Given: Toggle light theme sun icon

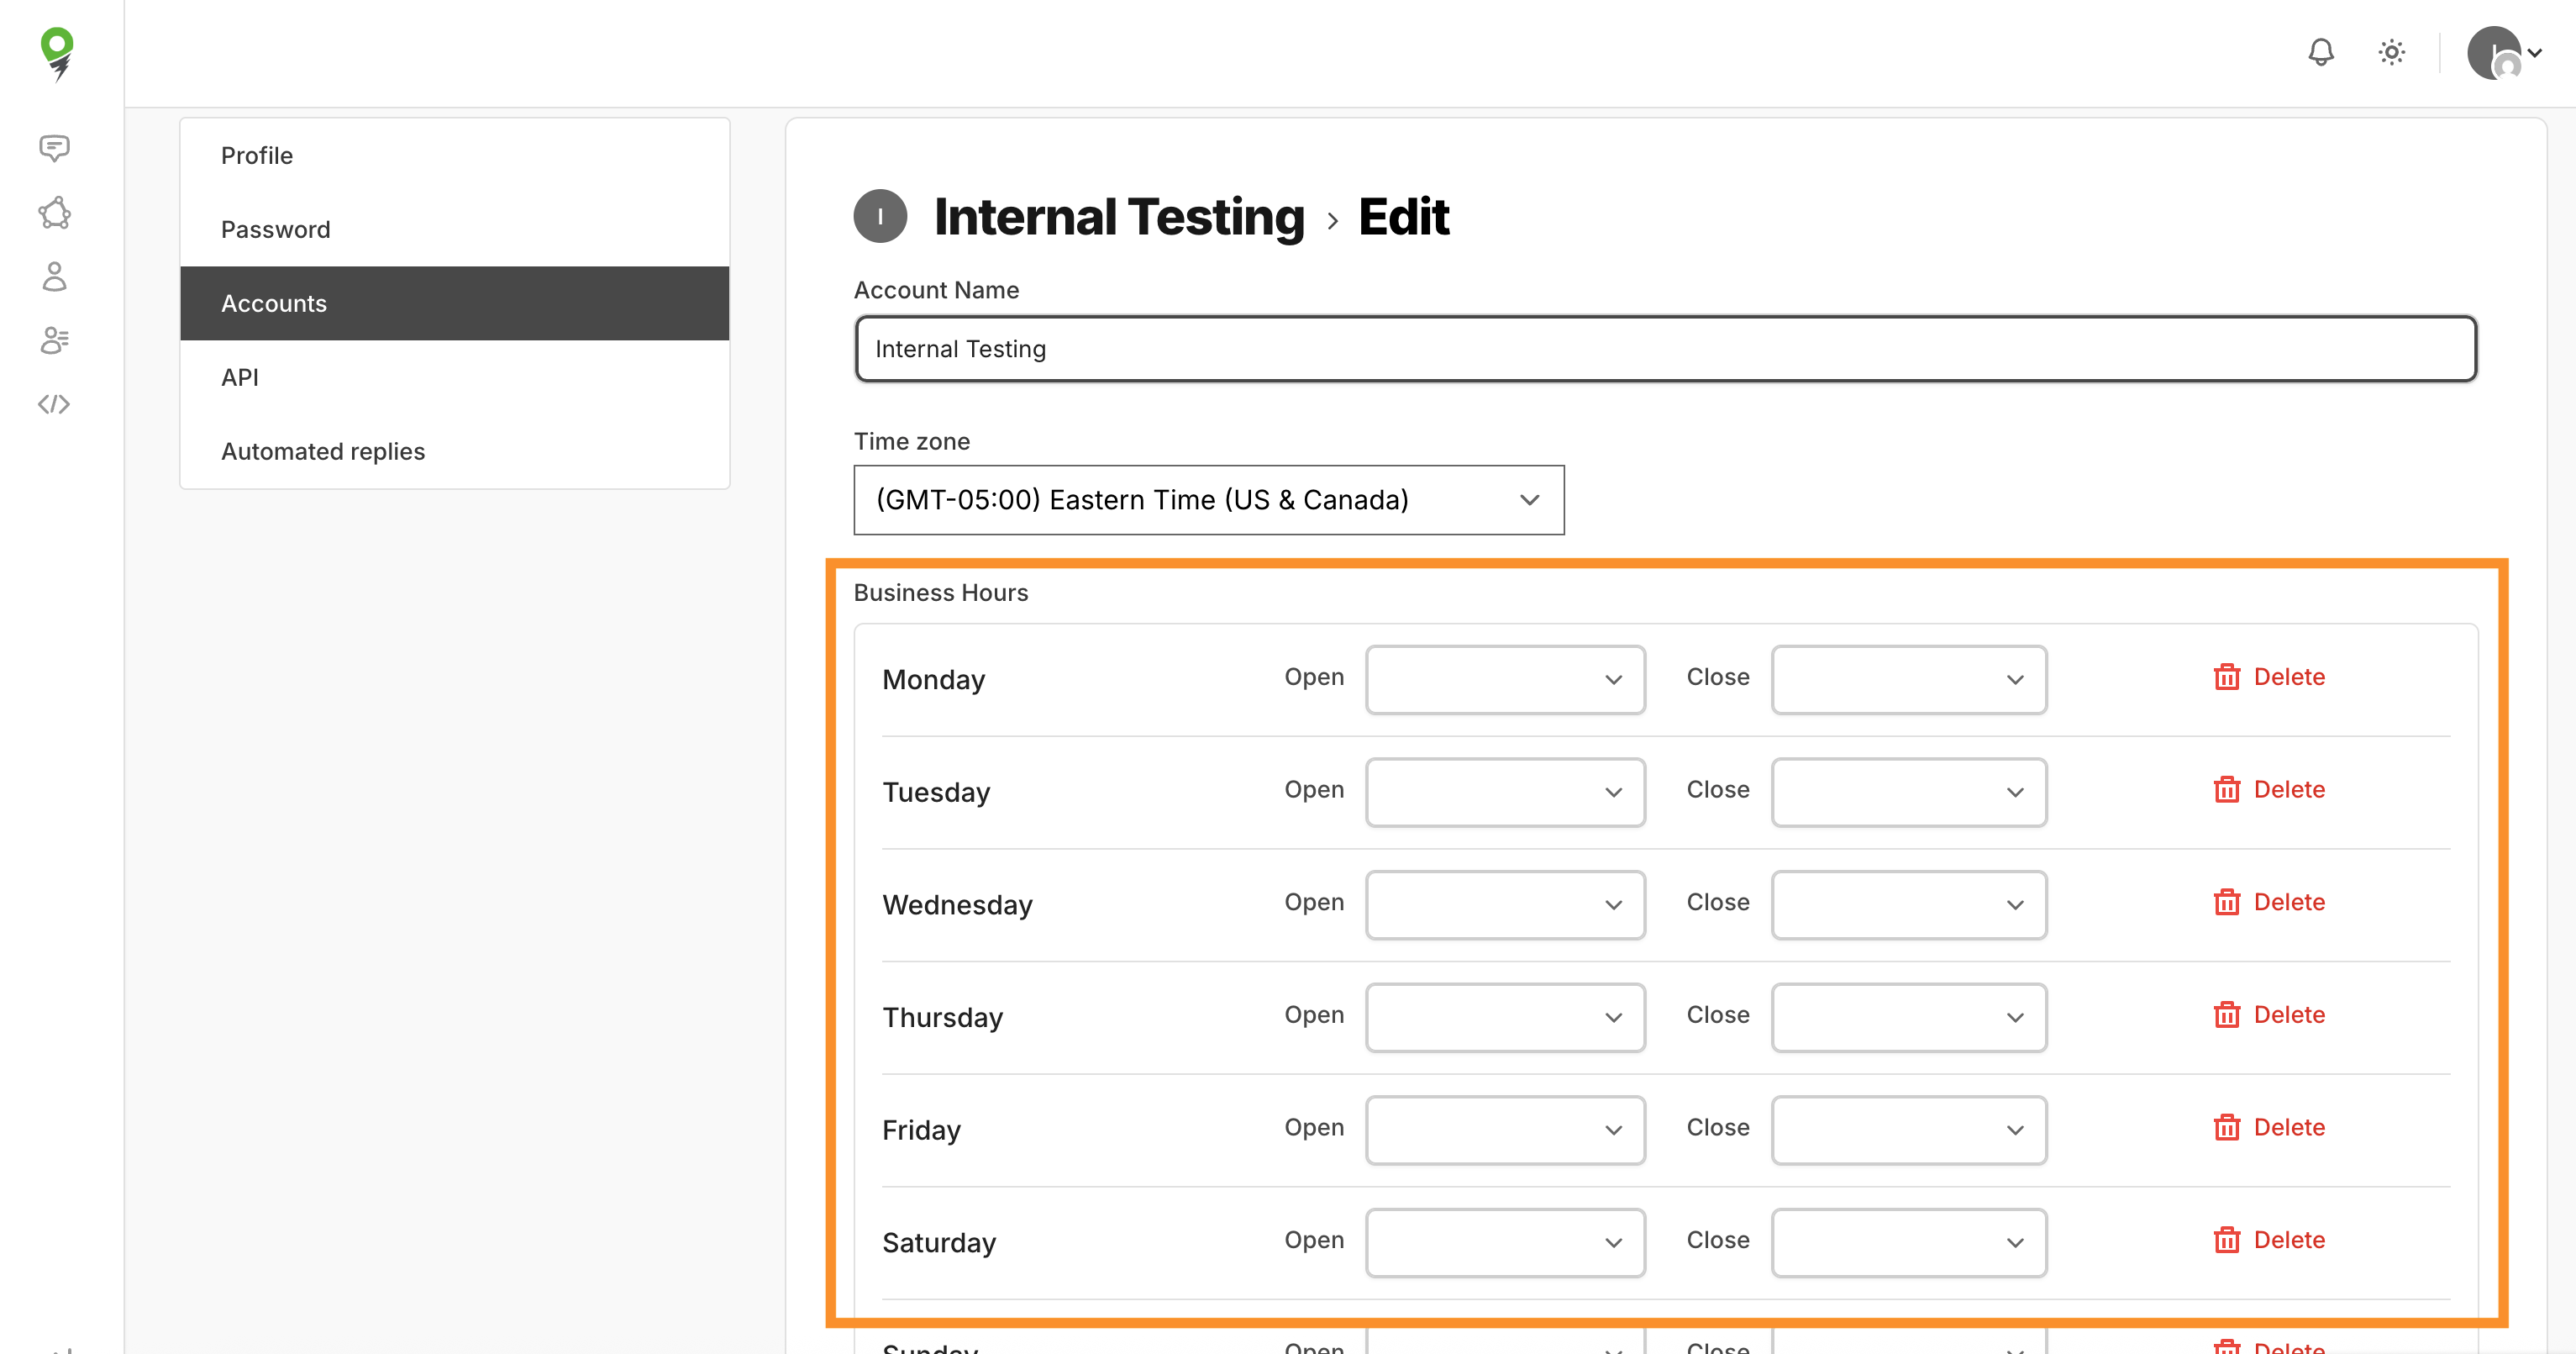Looking at the screenshot, I should (2391, 52).
